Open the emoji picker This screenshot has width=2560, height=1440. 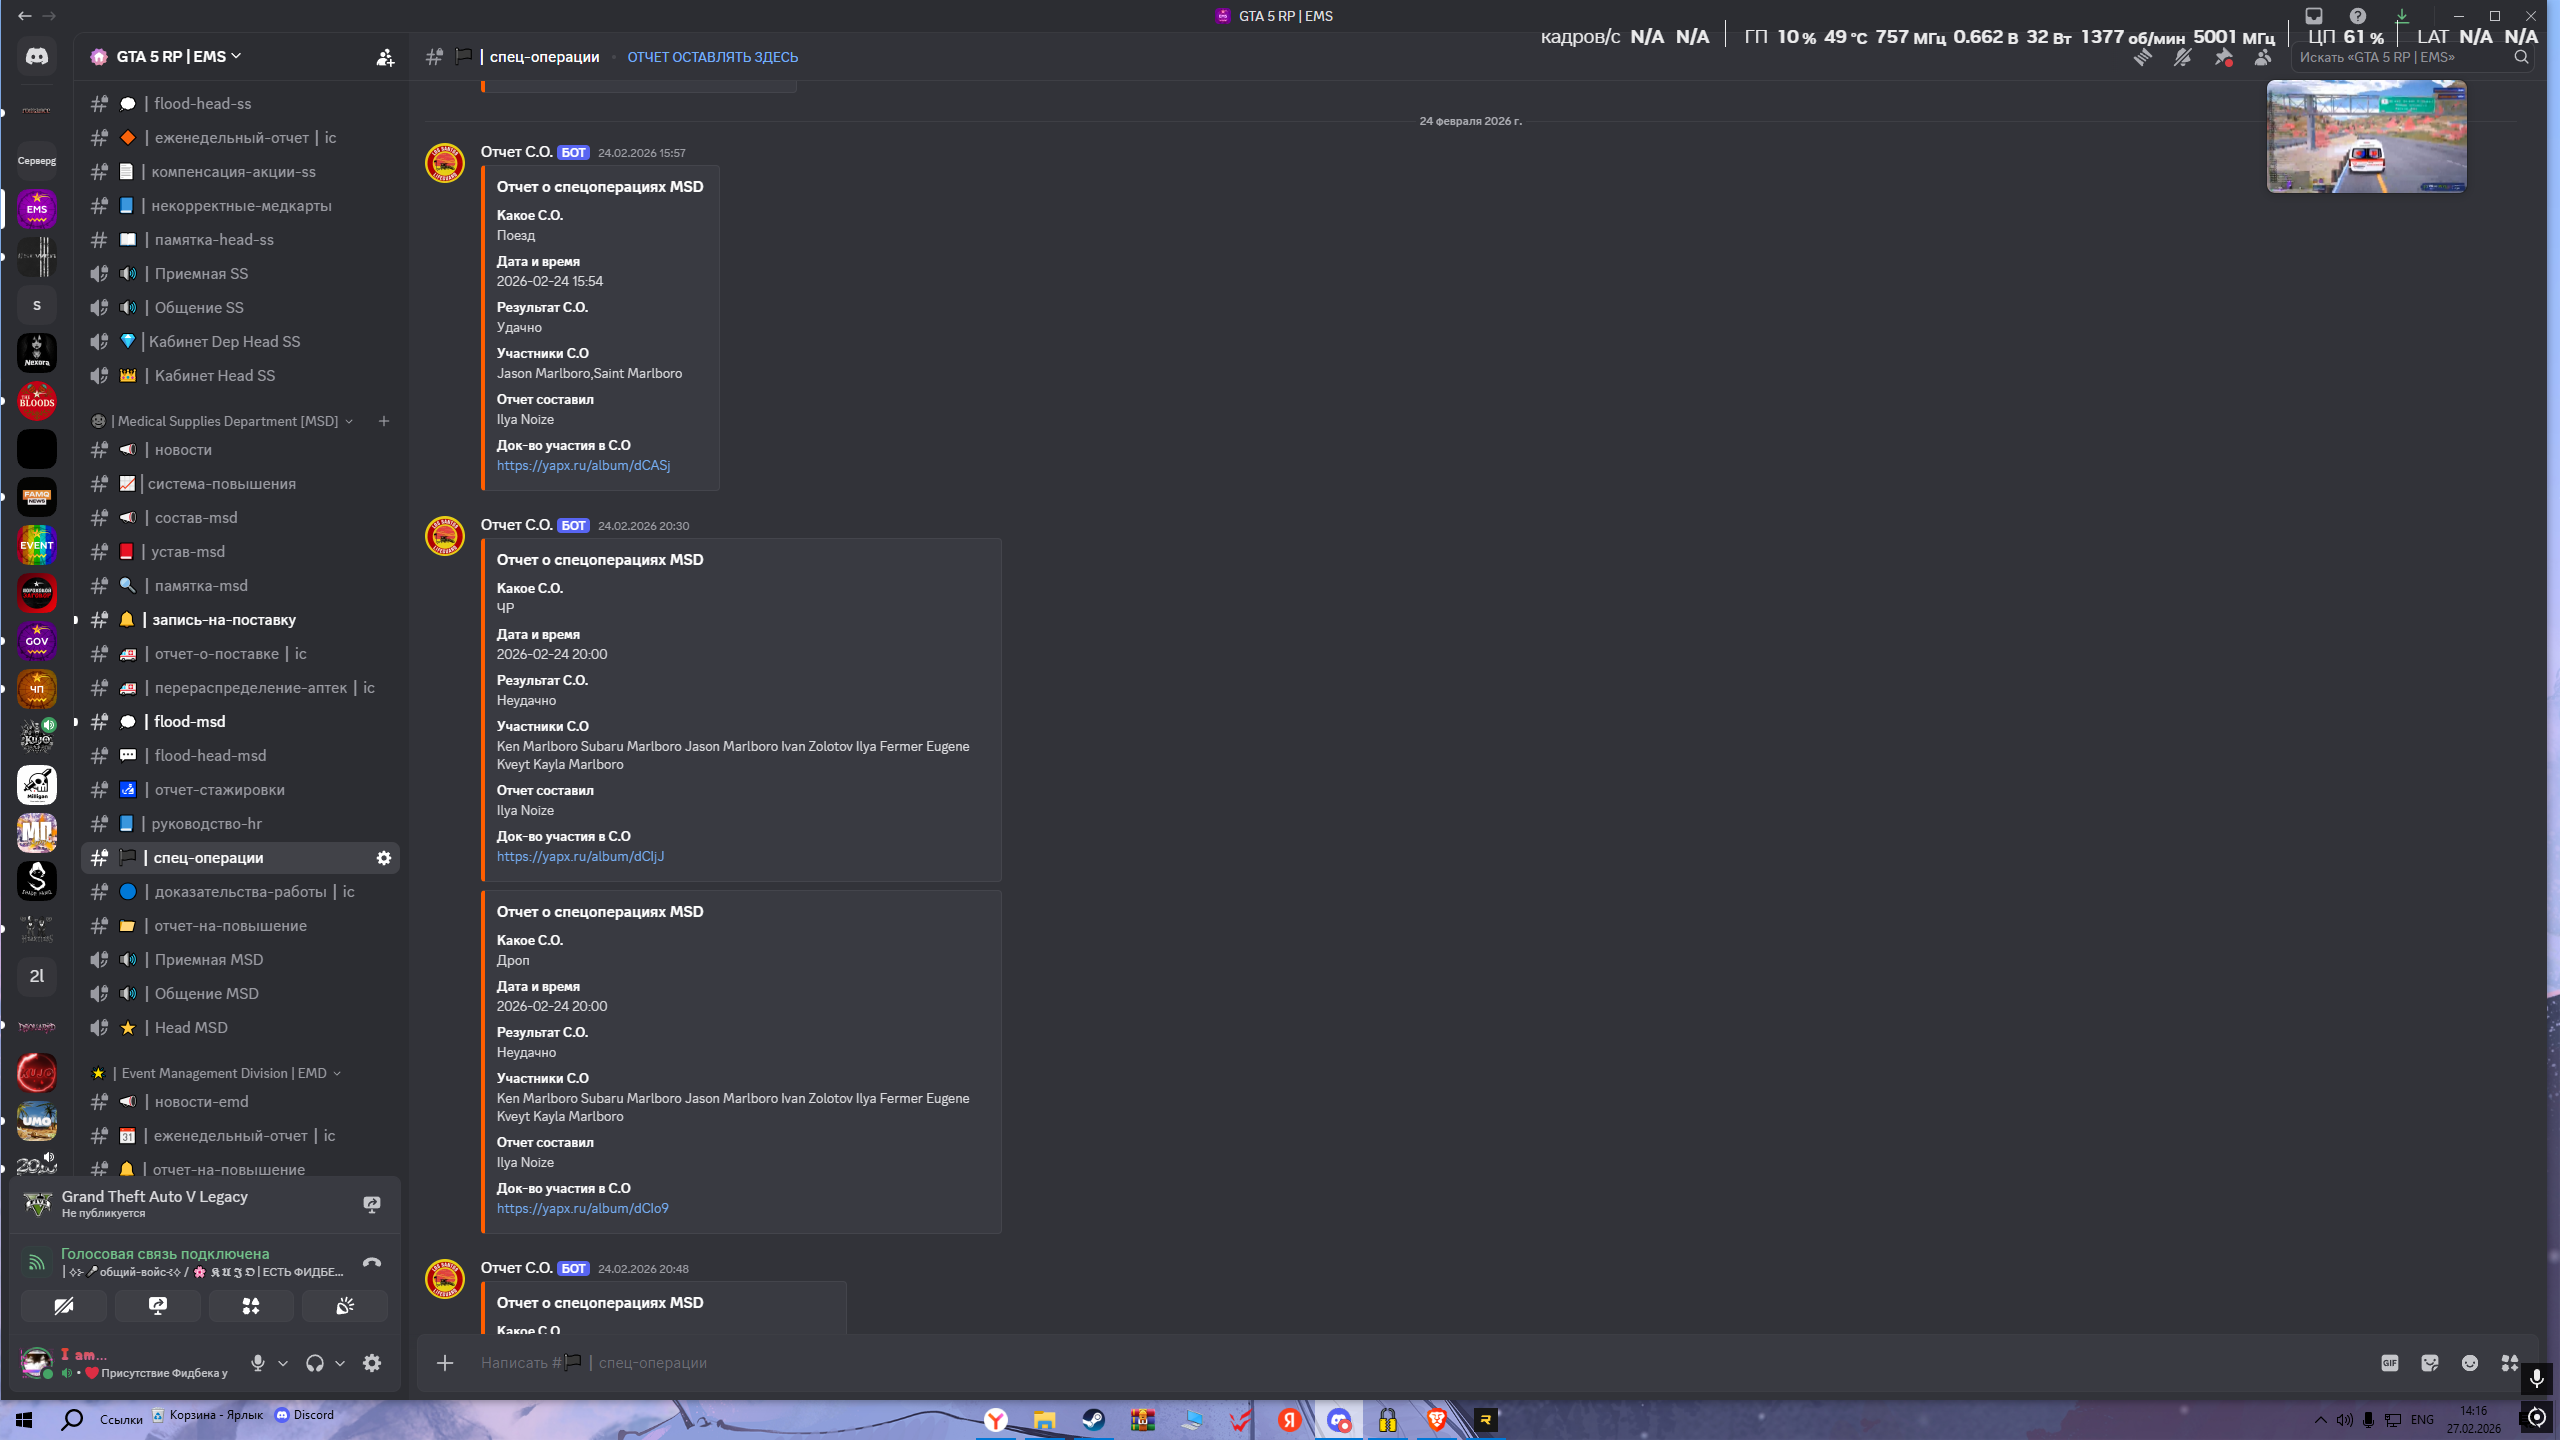(2470, 1363)
